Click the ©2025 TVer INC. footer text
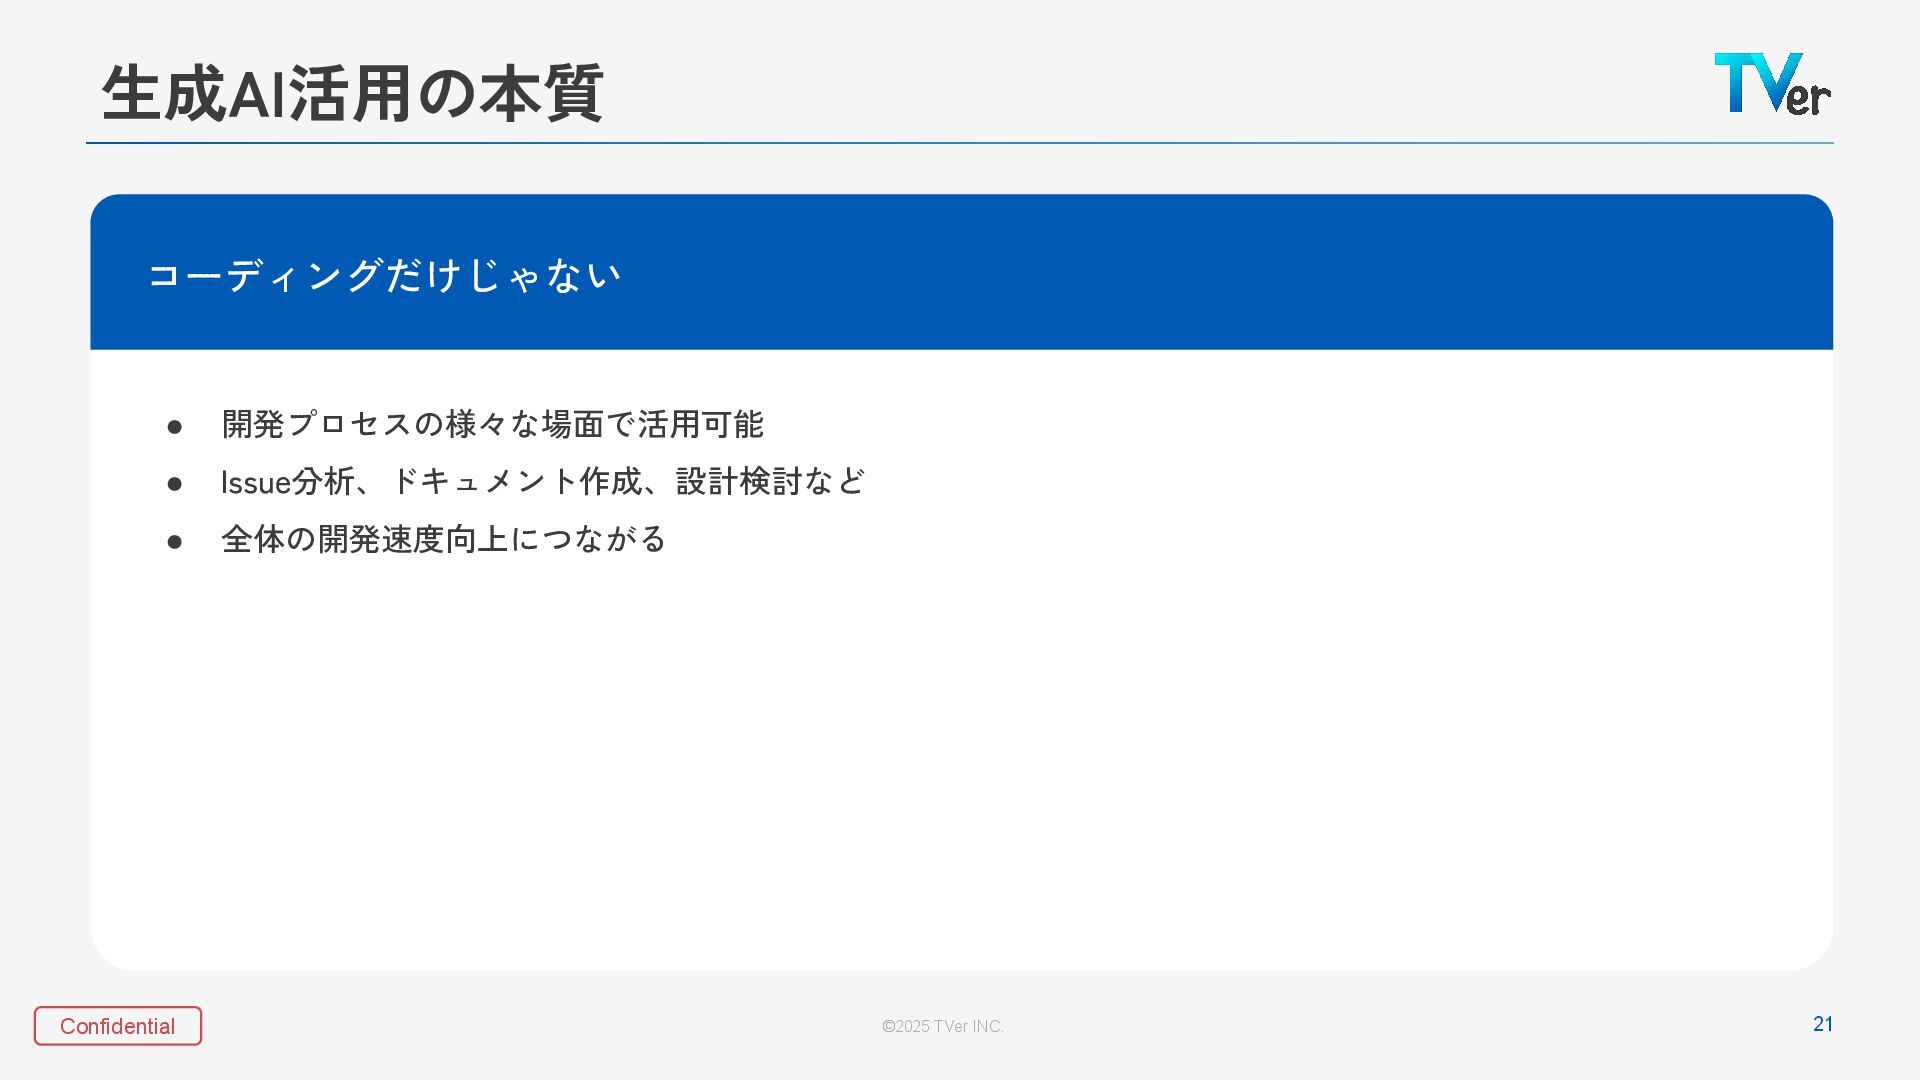Viewport: 1920px width, 1080px height. [943, 1026]
